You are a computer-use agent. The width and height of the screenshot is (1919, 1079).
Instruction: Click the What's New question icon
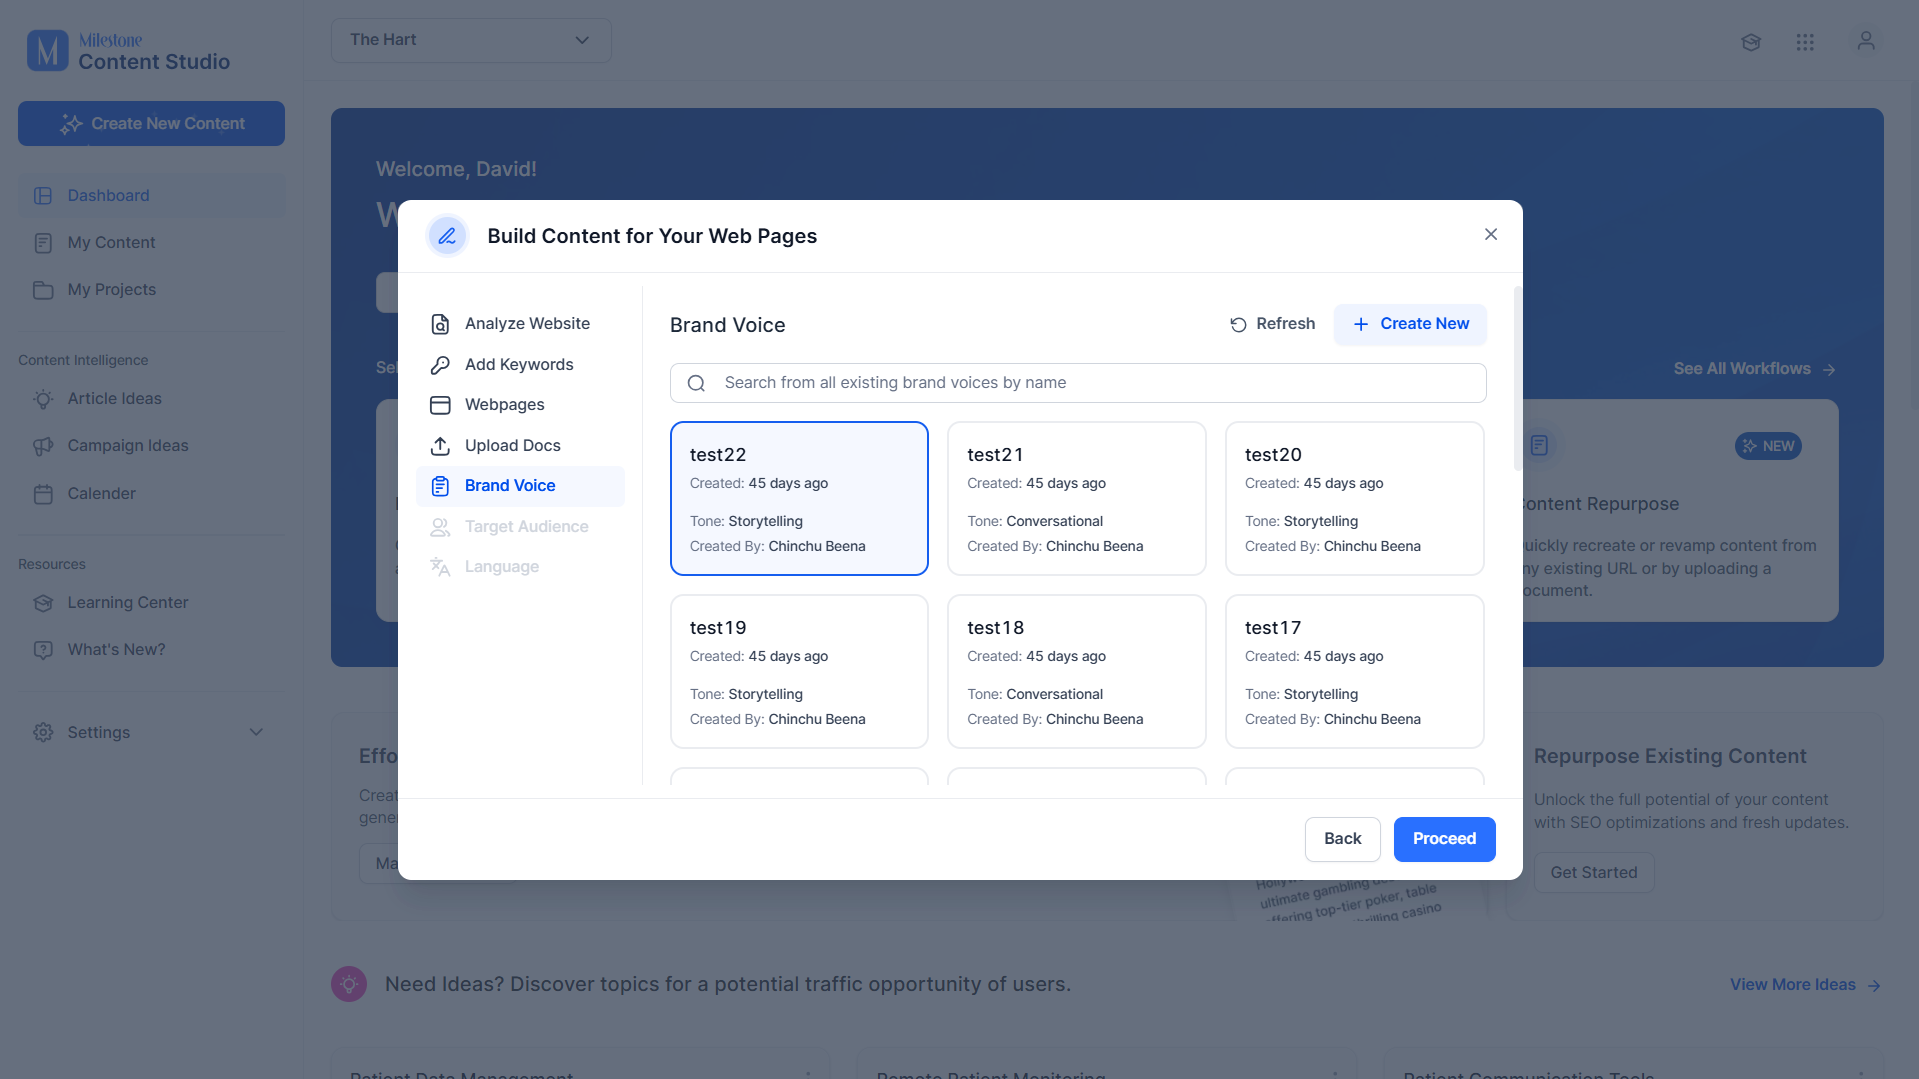click(x=43, y=650)
